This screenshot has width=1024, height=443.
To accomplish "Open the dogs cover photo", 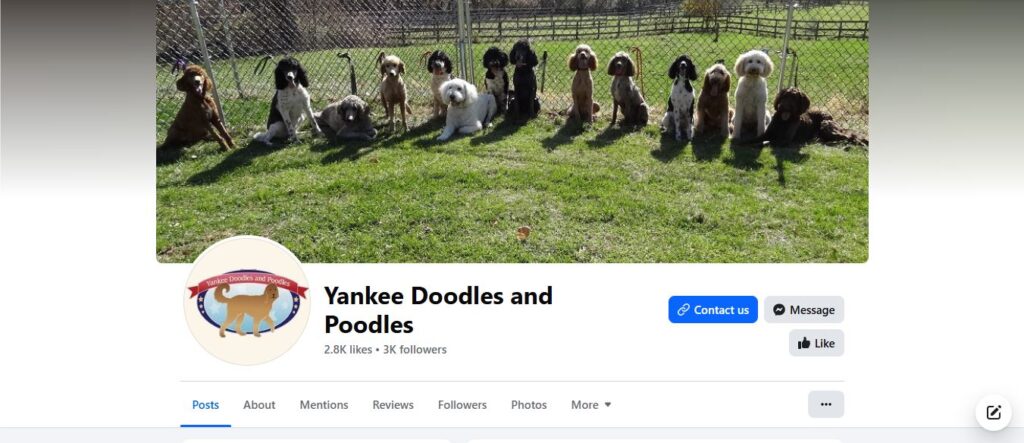I will coord(512,131).
